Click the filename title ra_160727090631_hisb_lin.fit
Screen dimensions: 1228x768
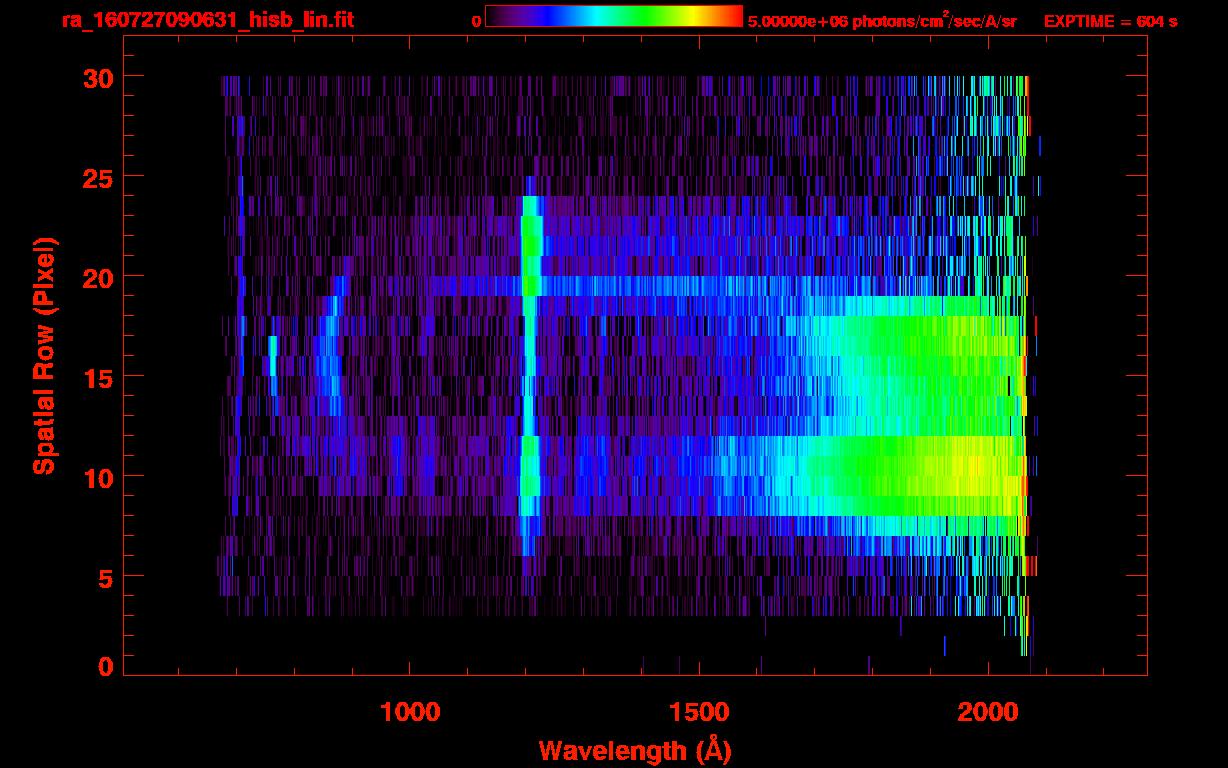pyautogui.click(x=207, y=20)
